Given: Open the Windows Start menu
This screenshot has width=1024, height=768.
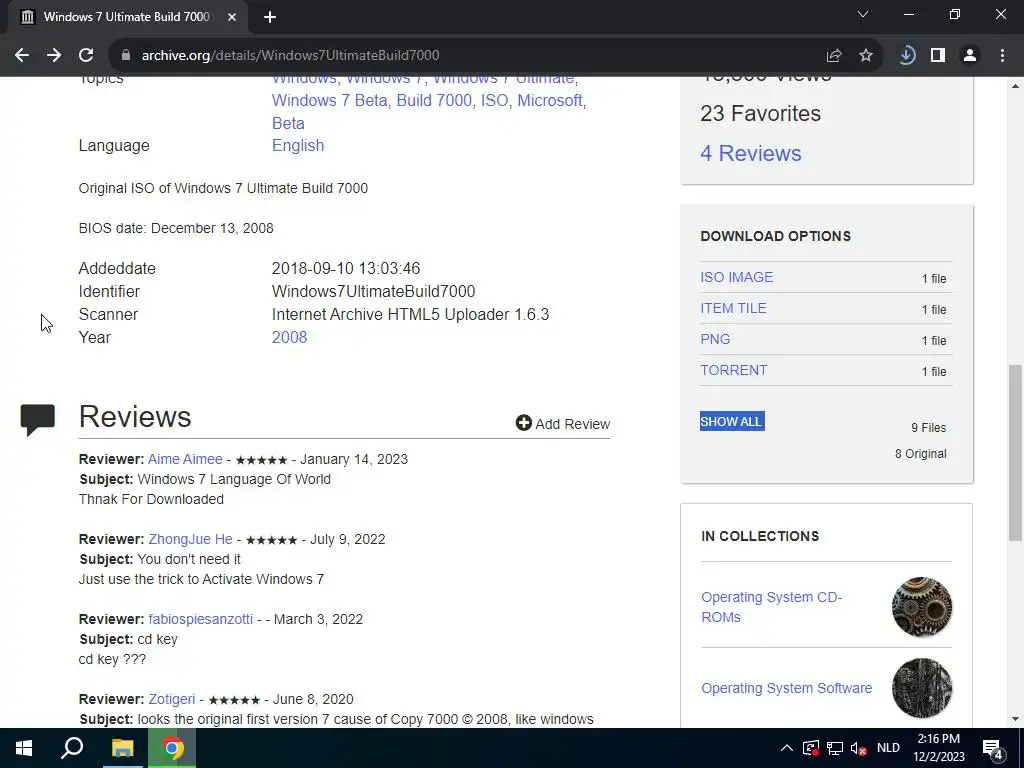Looking at the screenshot, I should 24,748.
